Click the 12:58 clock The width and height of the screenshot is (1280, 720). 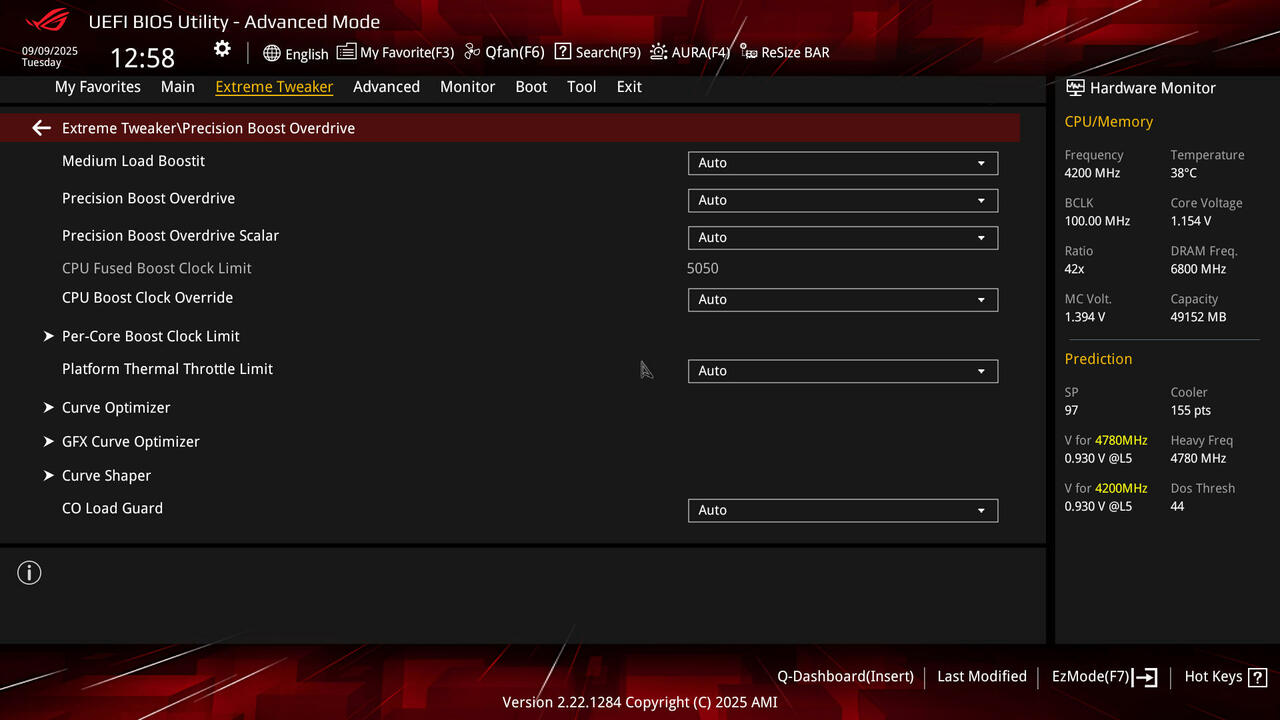pyautogui.click(x=142, y=58)
